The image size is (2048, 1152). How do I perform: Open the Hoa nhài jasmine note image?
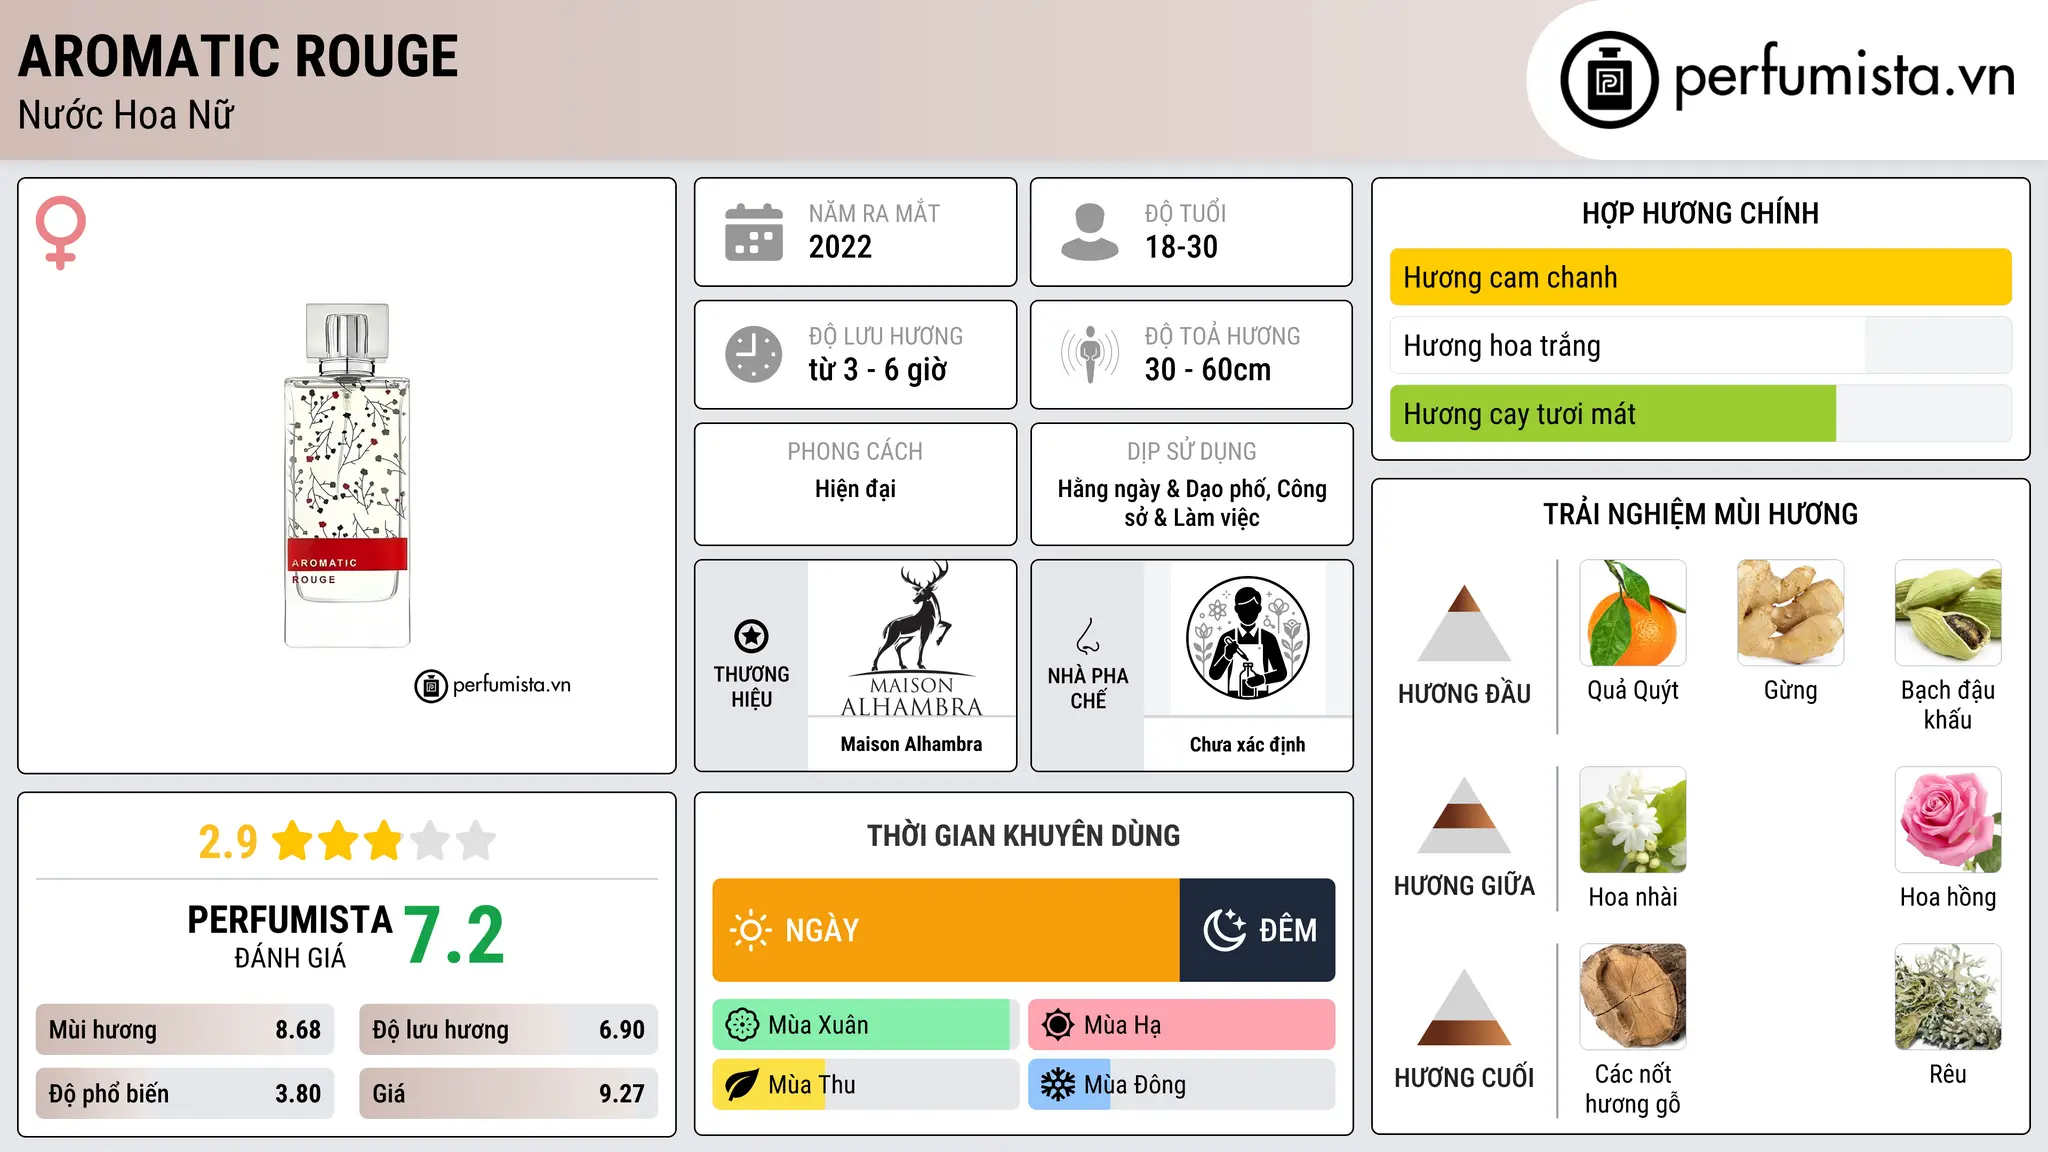click(1633, 820)
